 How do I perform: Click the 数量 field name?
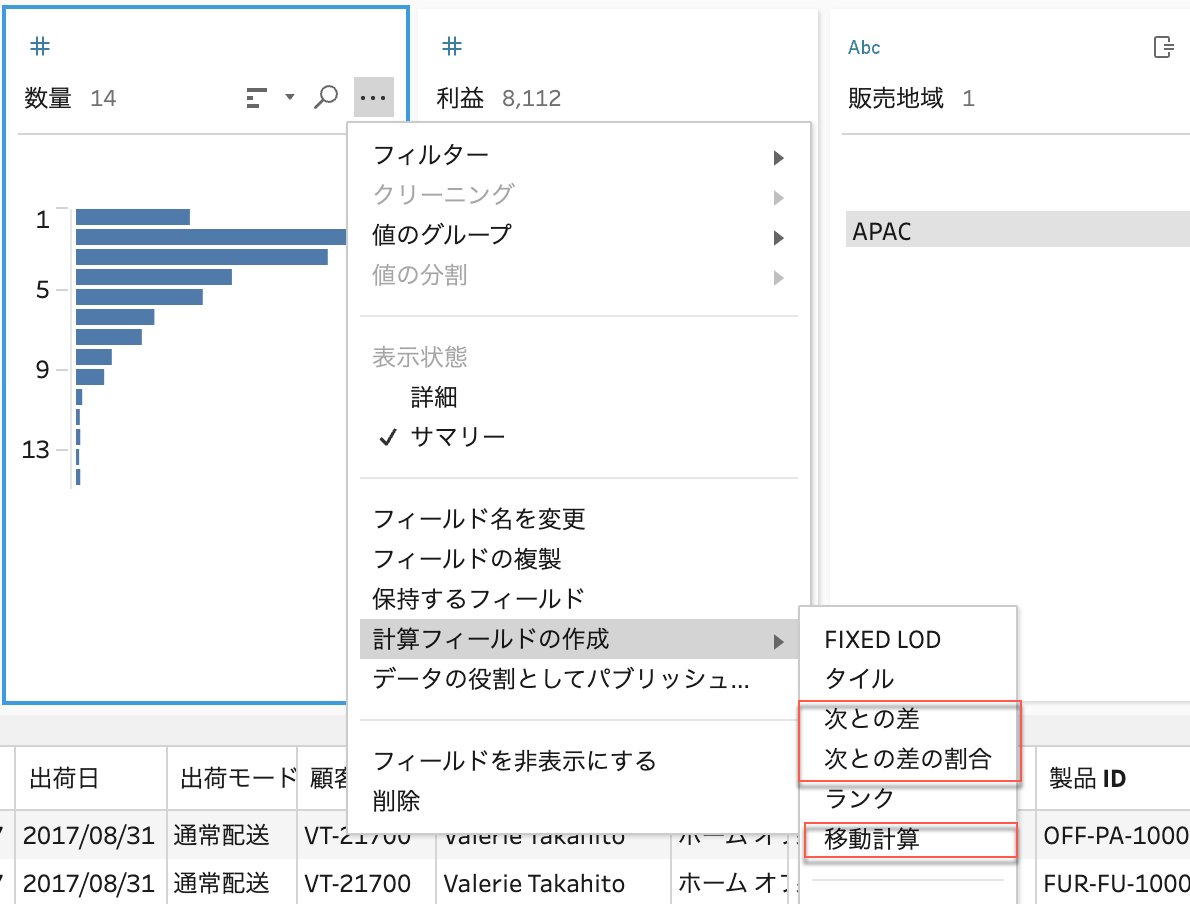tap(48, 98)
